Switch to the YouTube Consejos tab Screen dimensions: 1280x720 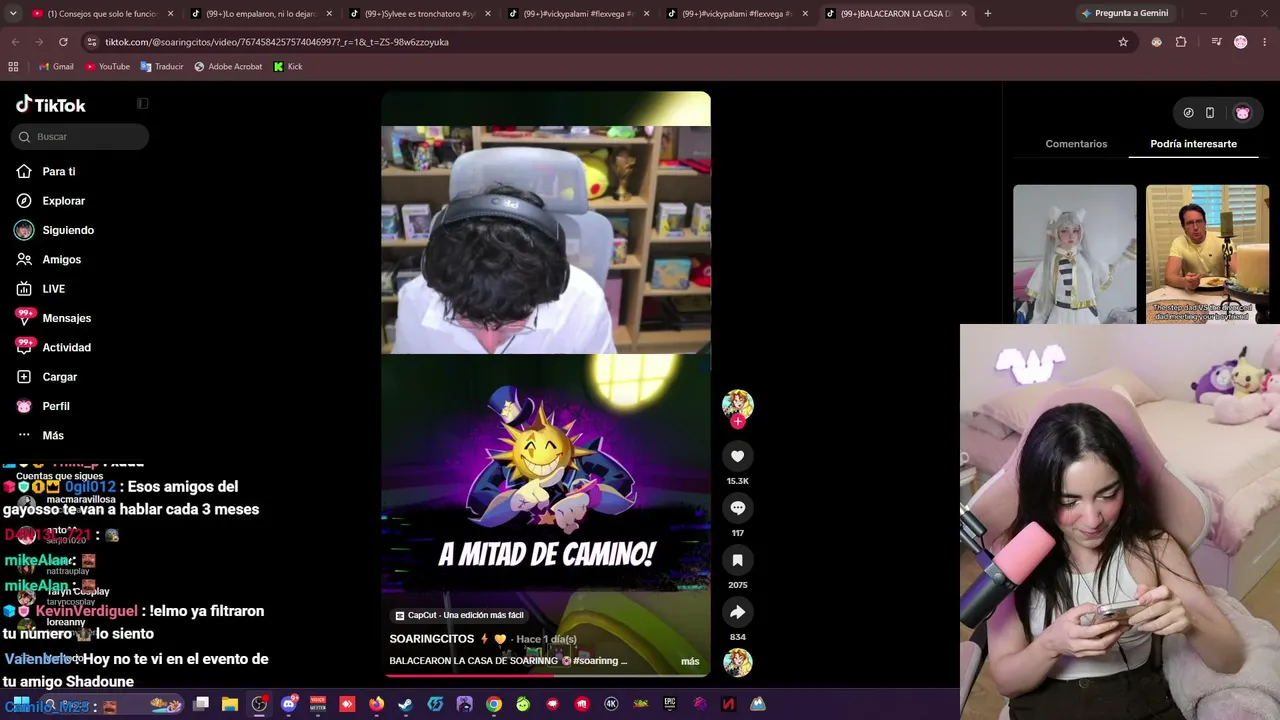[103, 13]
